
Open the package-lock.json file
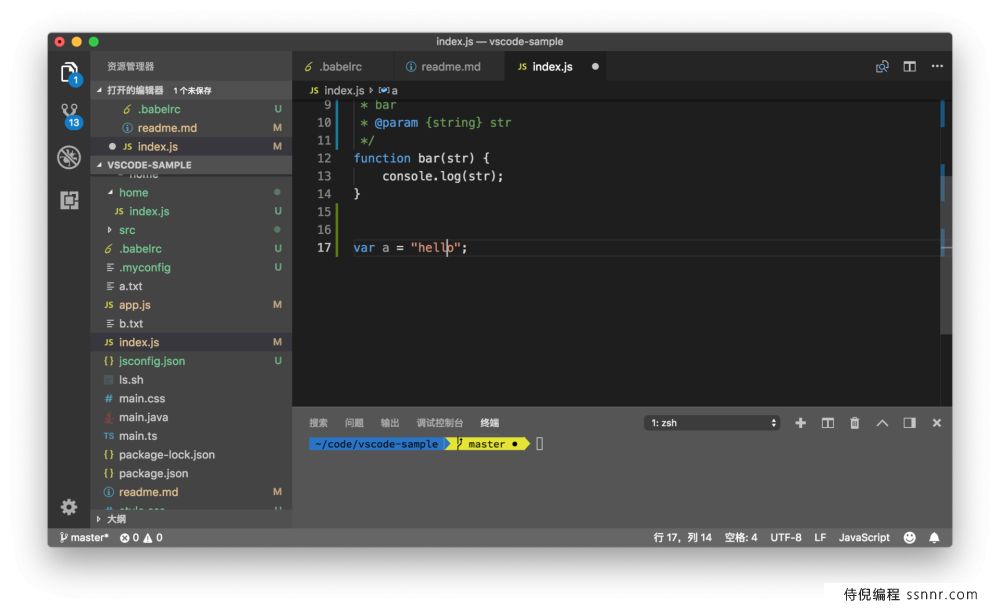(x=191, y=454)
